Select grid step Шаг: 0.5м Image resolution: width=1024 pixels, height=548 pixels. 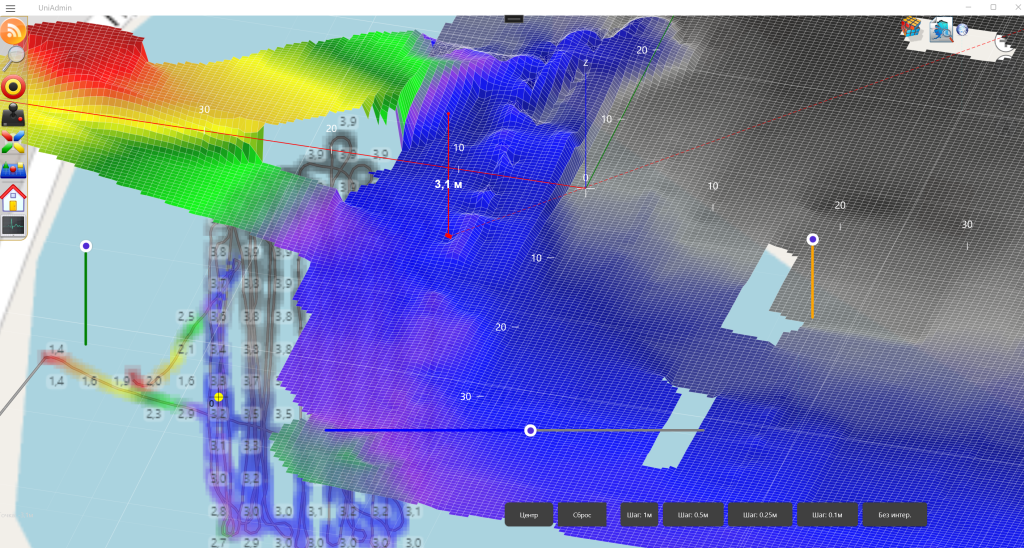(x=693, y=515)
